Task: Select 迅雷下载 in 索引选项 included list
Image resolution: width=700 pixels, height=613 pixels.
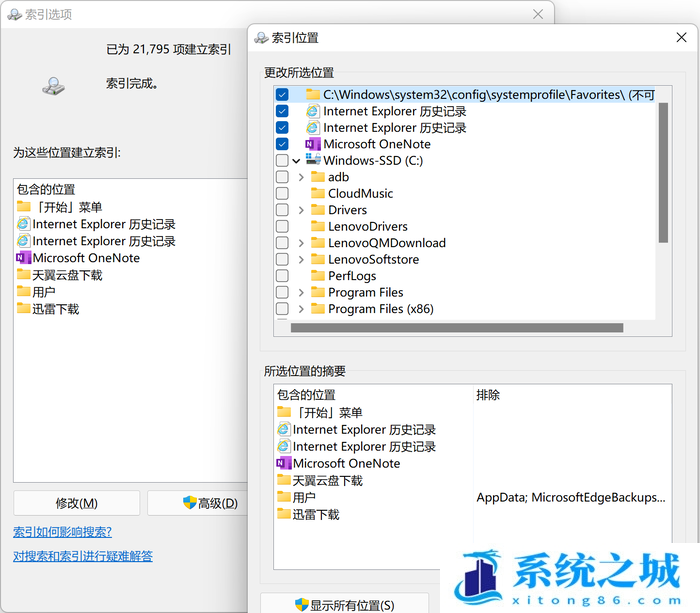Action: (56, 309)
